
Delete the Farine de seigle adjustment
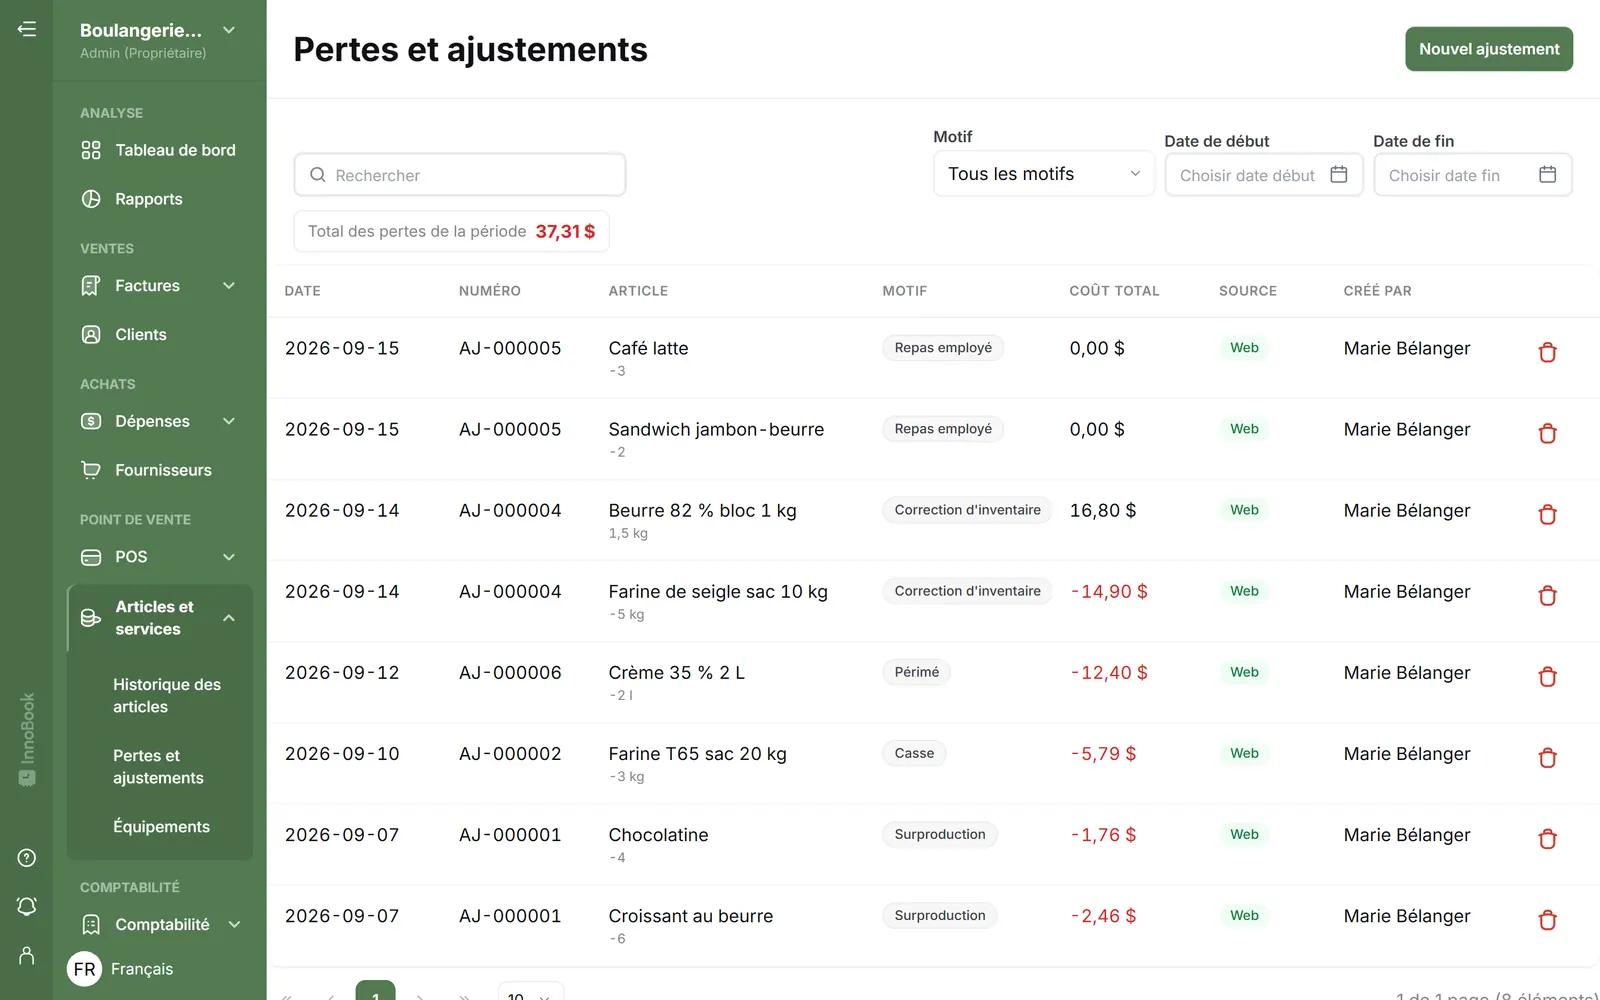[1547, 595]
